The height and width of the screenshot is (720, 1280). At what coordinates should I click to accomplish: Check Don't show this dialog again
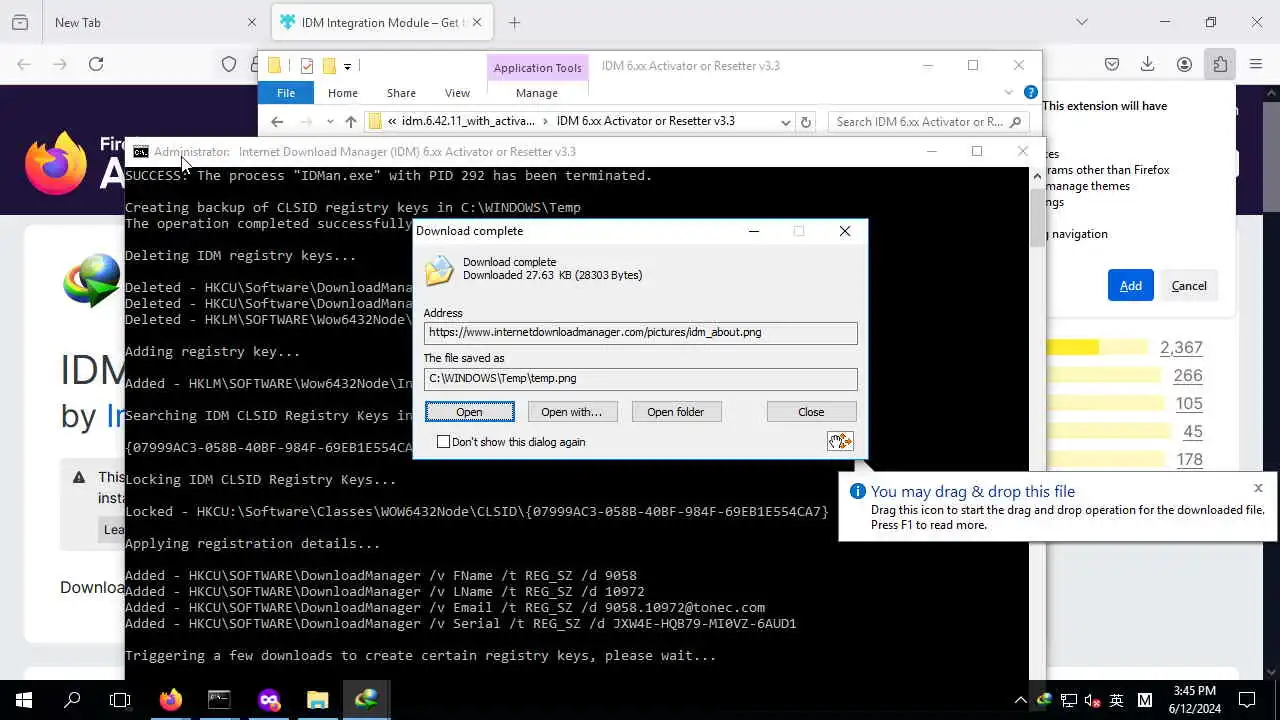pos(443,442)
